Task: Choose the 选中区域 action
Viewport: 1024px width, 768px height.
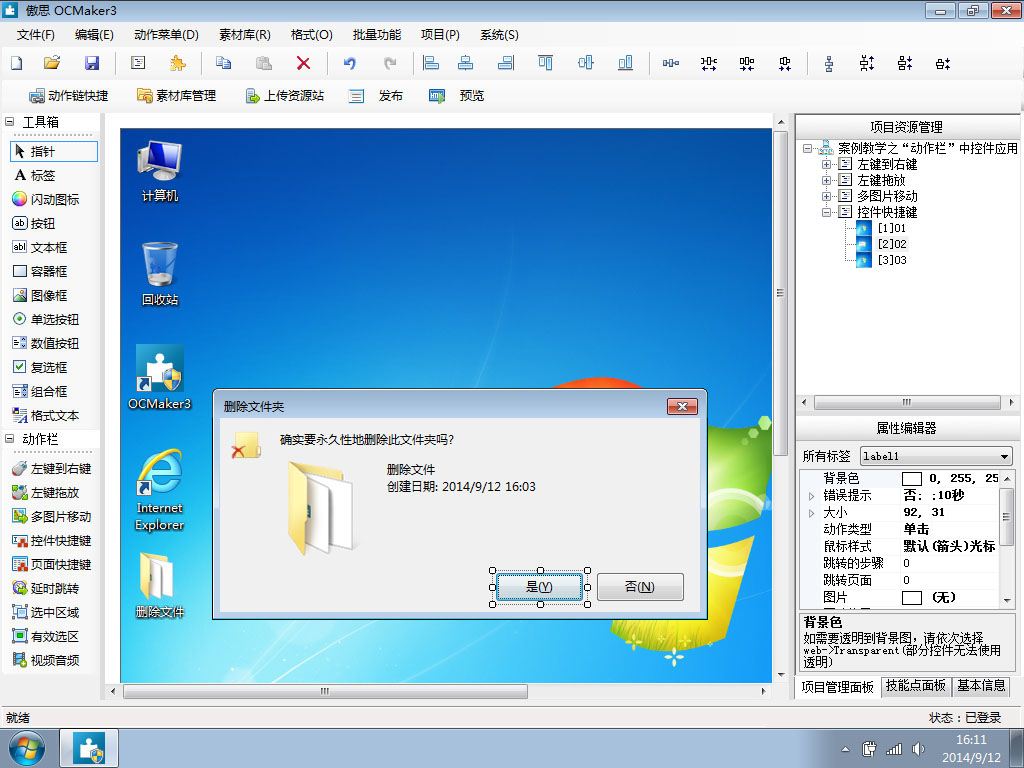Action: [46, 613]
